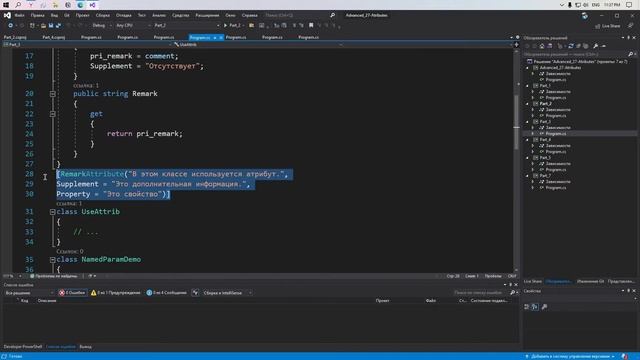This screenshot has width=640, height=360.
Task: Switch to the Developer PowerShell tab
Action: (23, 347)
